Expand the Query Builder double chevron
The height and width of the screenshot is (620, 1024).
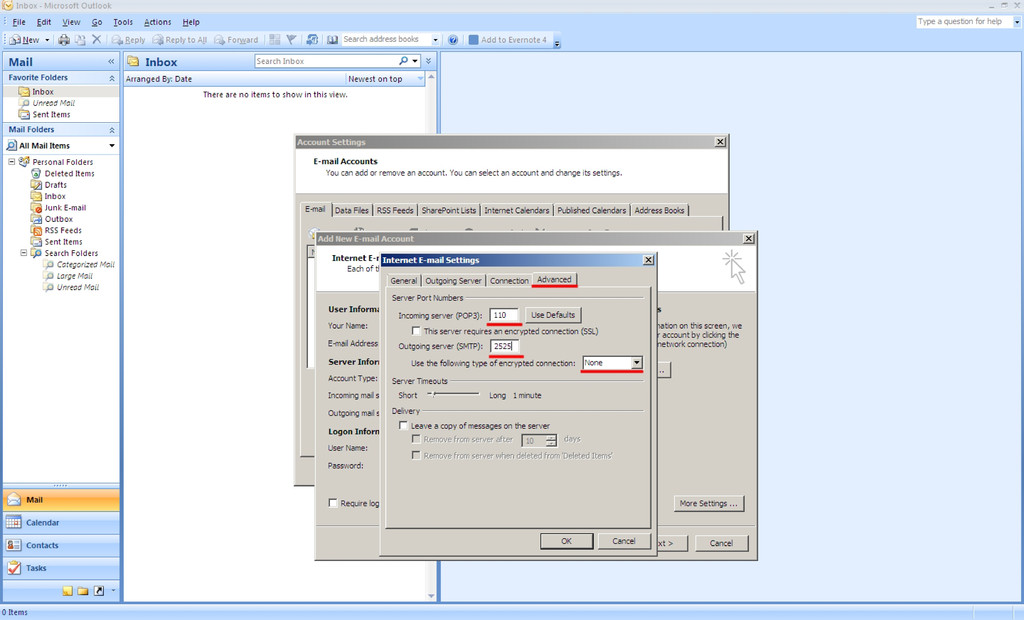pyautogui.click(x=428, y=61)
